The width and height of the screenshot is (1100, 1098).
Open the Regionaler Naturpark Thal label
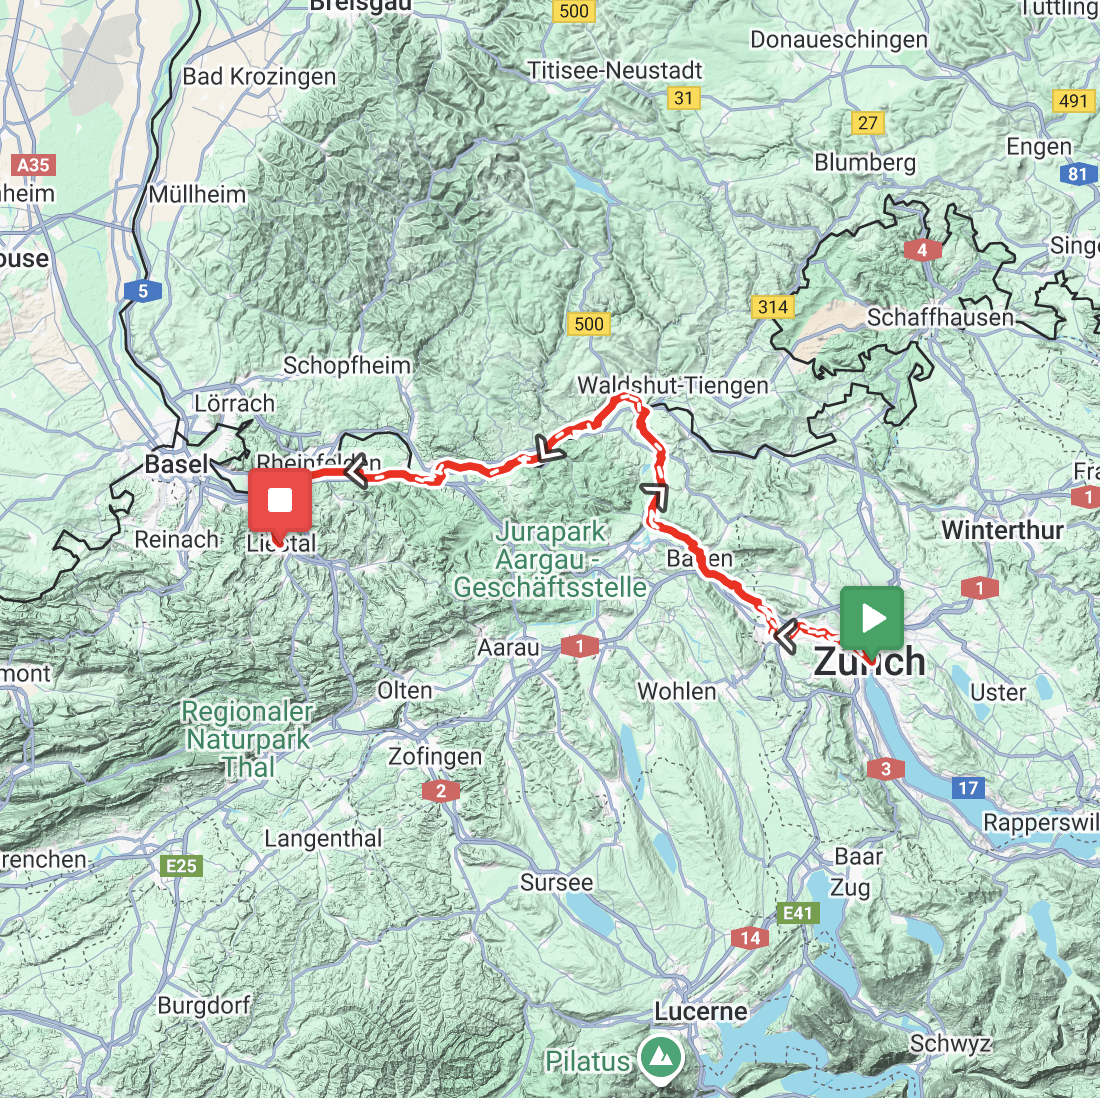(x=247, y=739)
